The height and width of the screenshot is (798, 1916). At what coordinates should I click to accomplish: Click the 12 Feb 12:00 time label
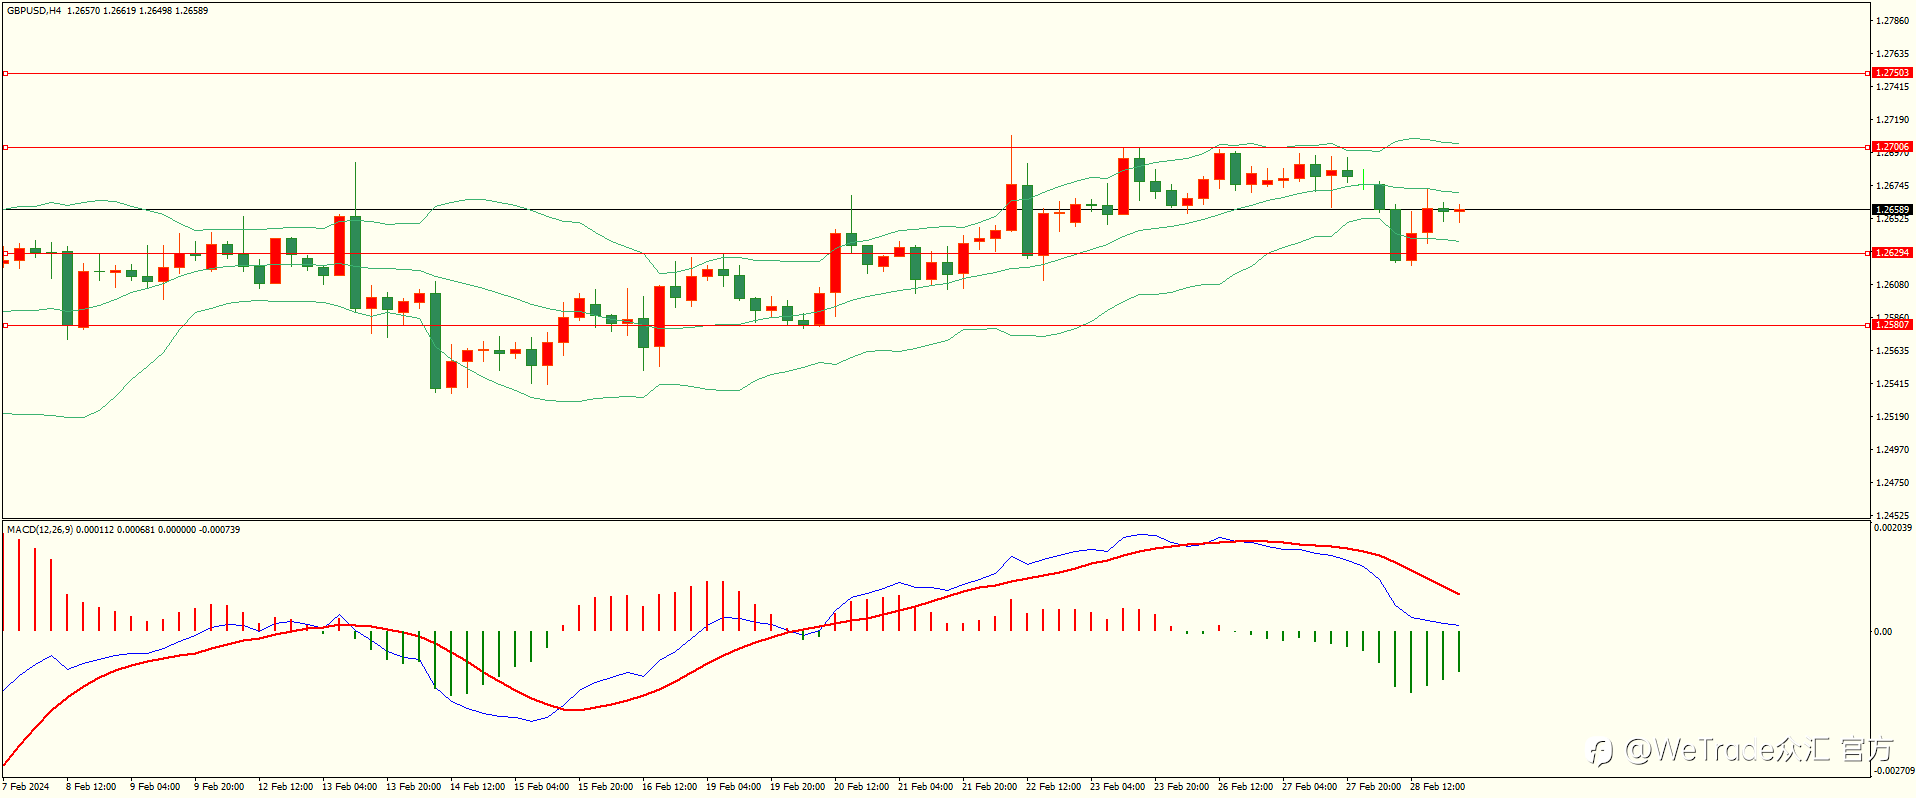[x=285, y=787]
